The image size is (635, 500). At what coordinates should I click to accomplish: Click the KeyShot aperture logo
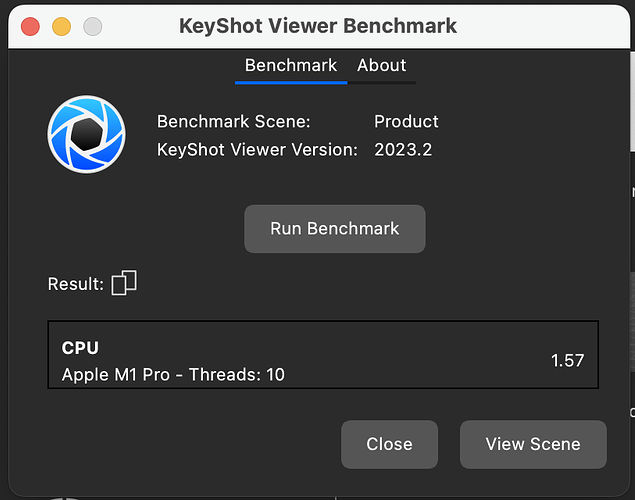pyautogui.click(x=86, y=134)
